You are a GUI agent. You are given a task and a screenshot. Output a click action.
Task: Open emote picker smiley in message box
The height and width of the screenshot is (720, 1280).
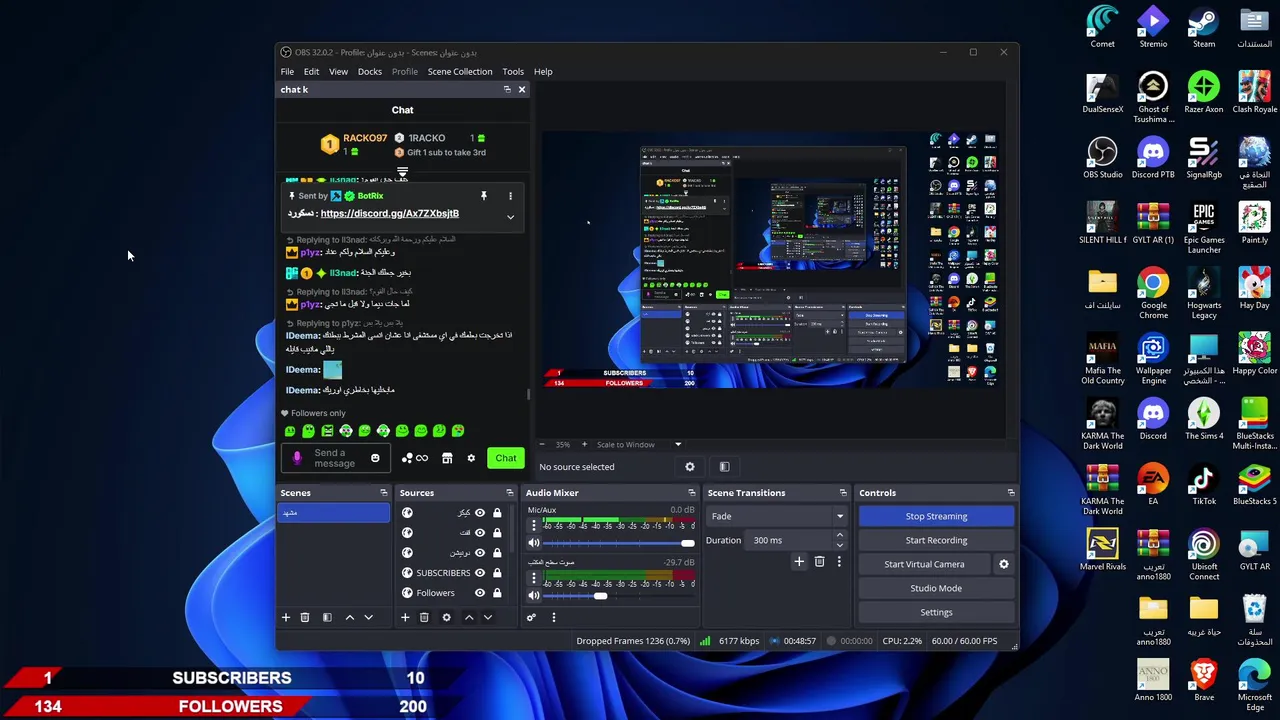375,458
